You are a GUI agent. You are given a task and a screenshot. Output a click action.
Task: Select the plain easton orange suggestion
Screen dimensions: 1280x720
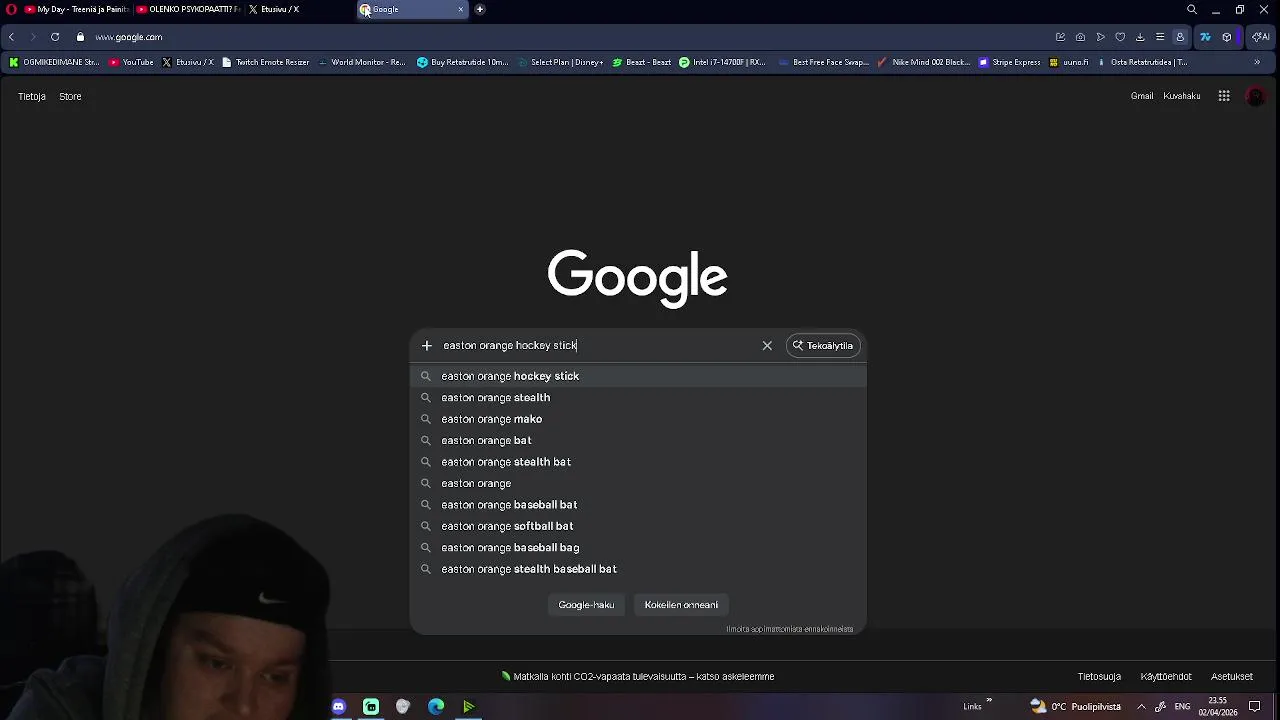638,483
